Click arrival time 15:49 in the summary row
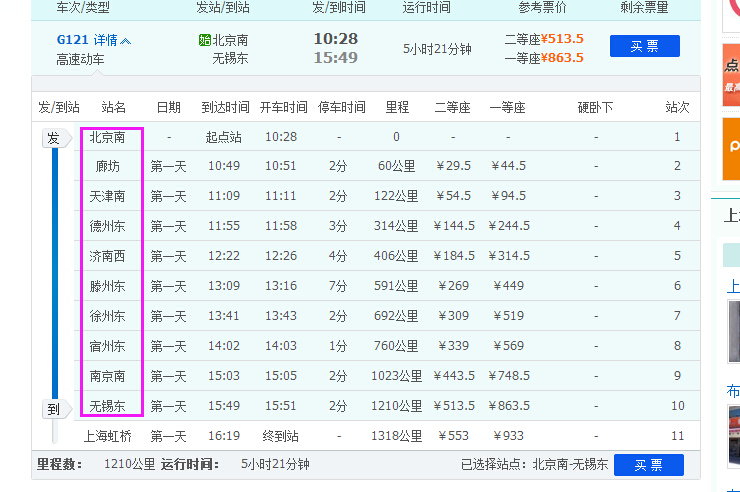The image size is (740, 492). 336,58
